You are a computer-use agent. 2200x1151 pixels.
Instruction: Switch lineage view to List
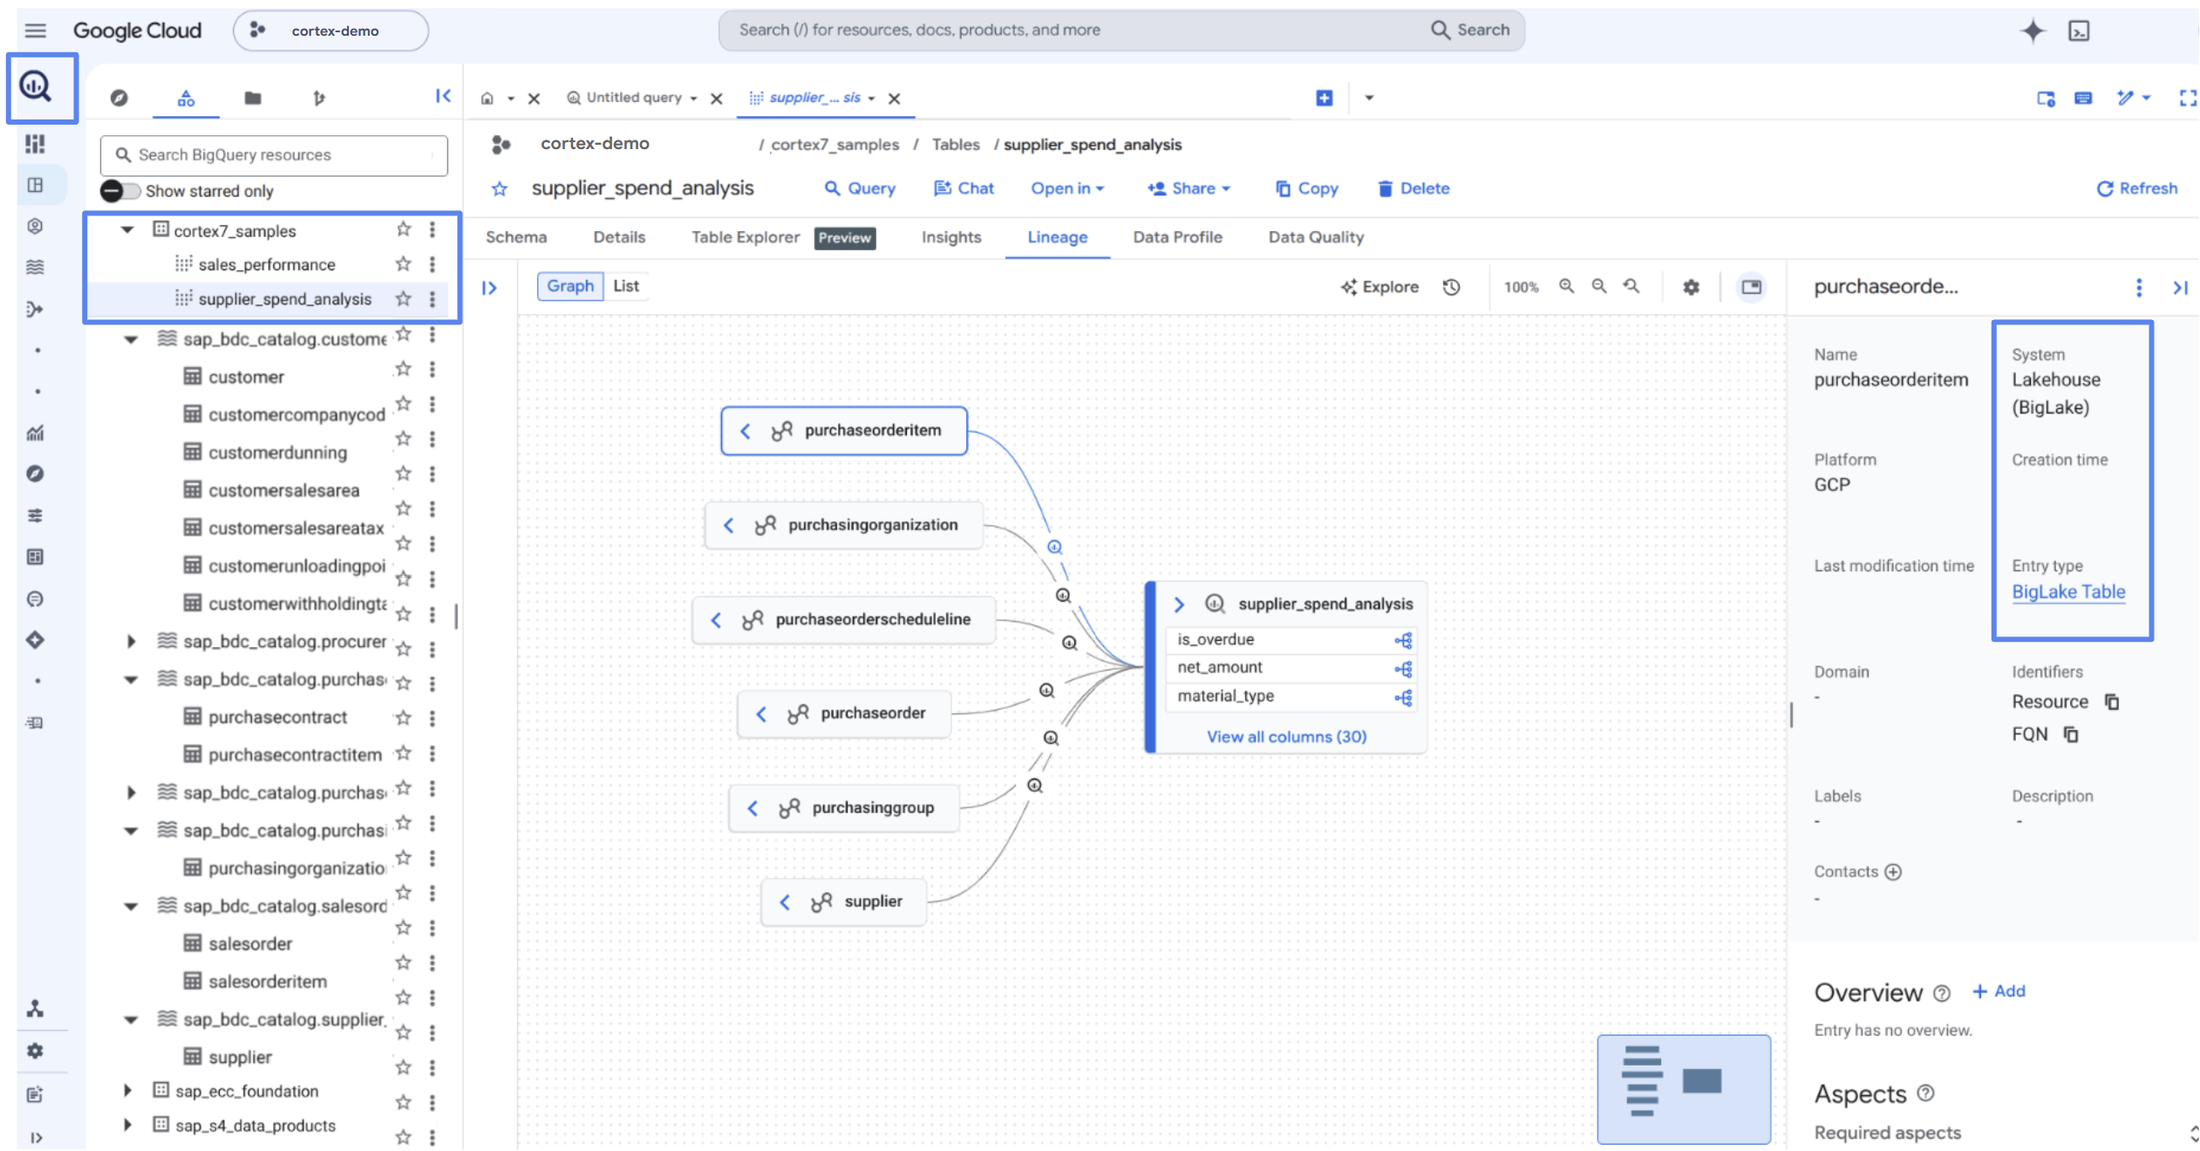tap(626, 286)
